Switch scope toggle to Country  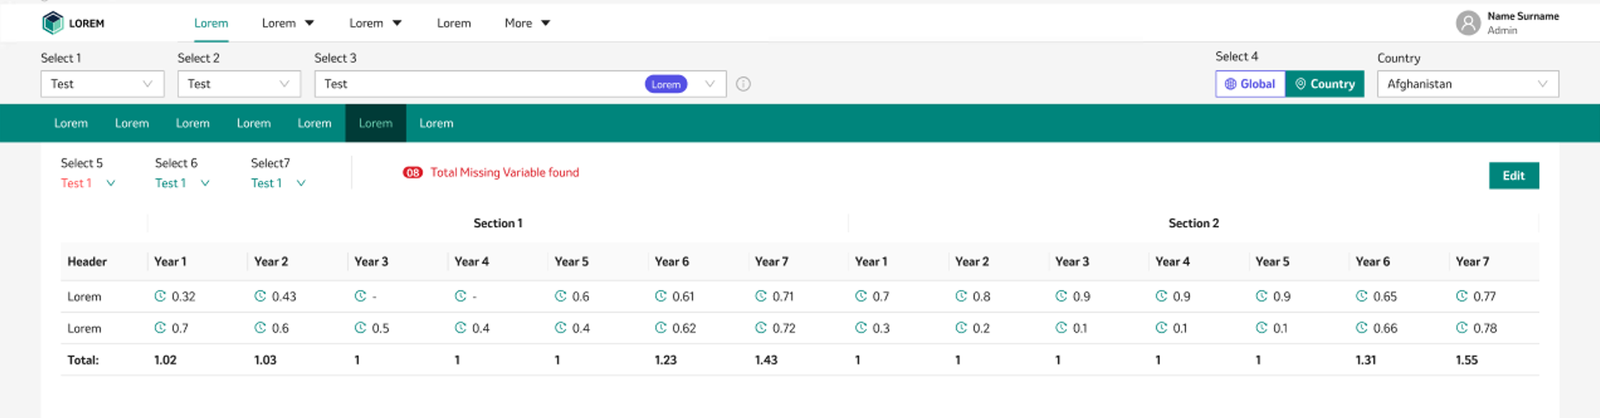[1324, 84]
